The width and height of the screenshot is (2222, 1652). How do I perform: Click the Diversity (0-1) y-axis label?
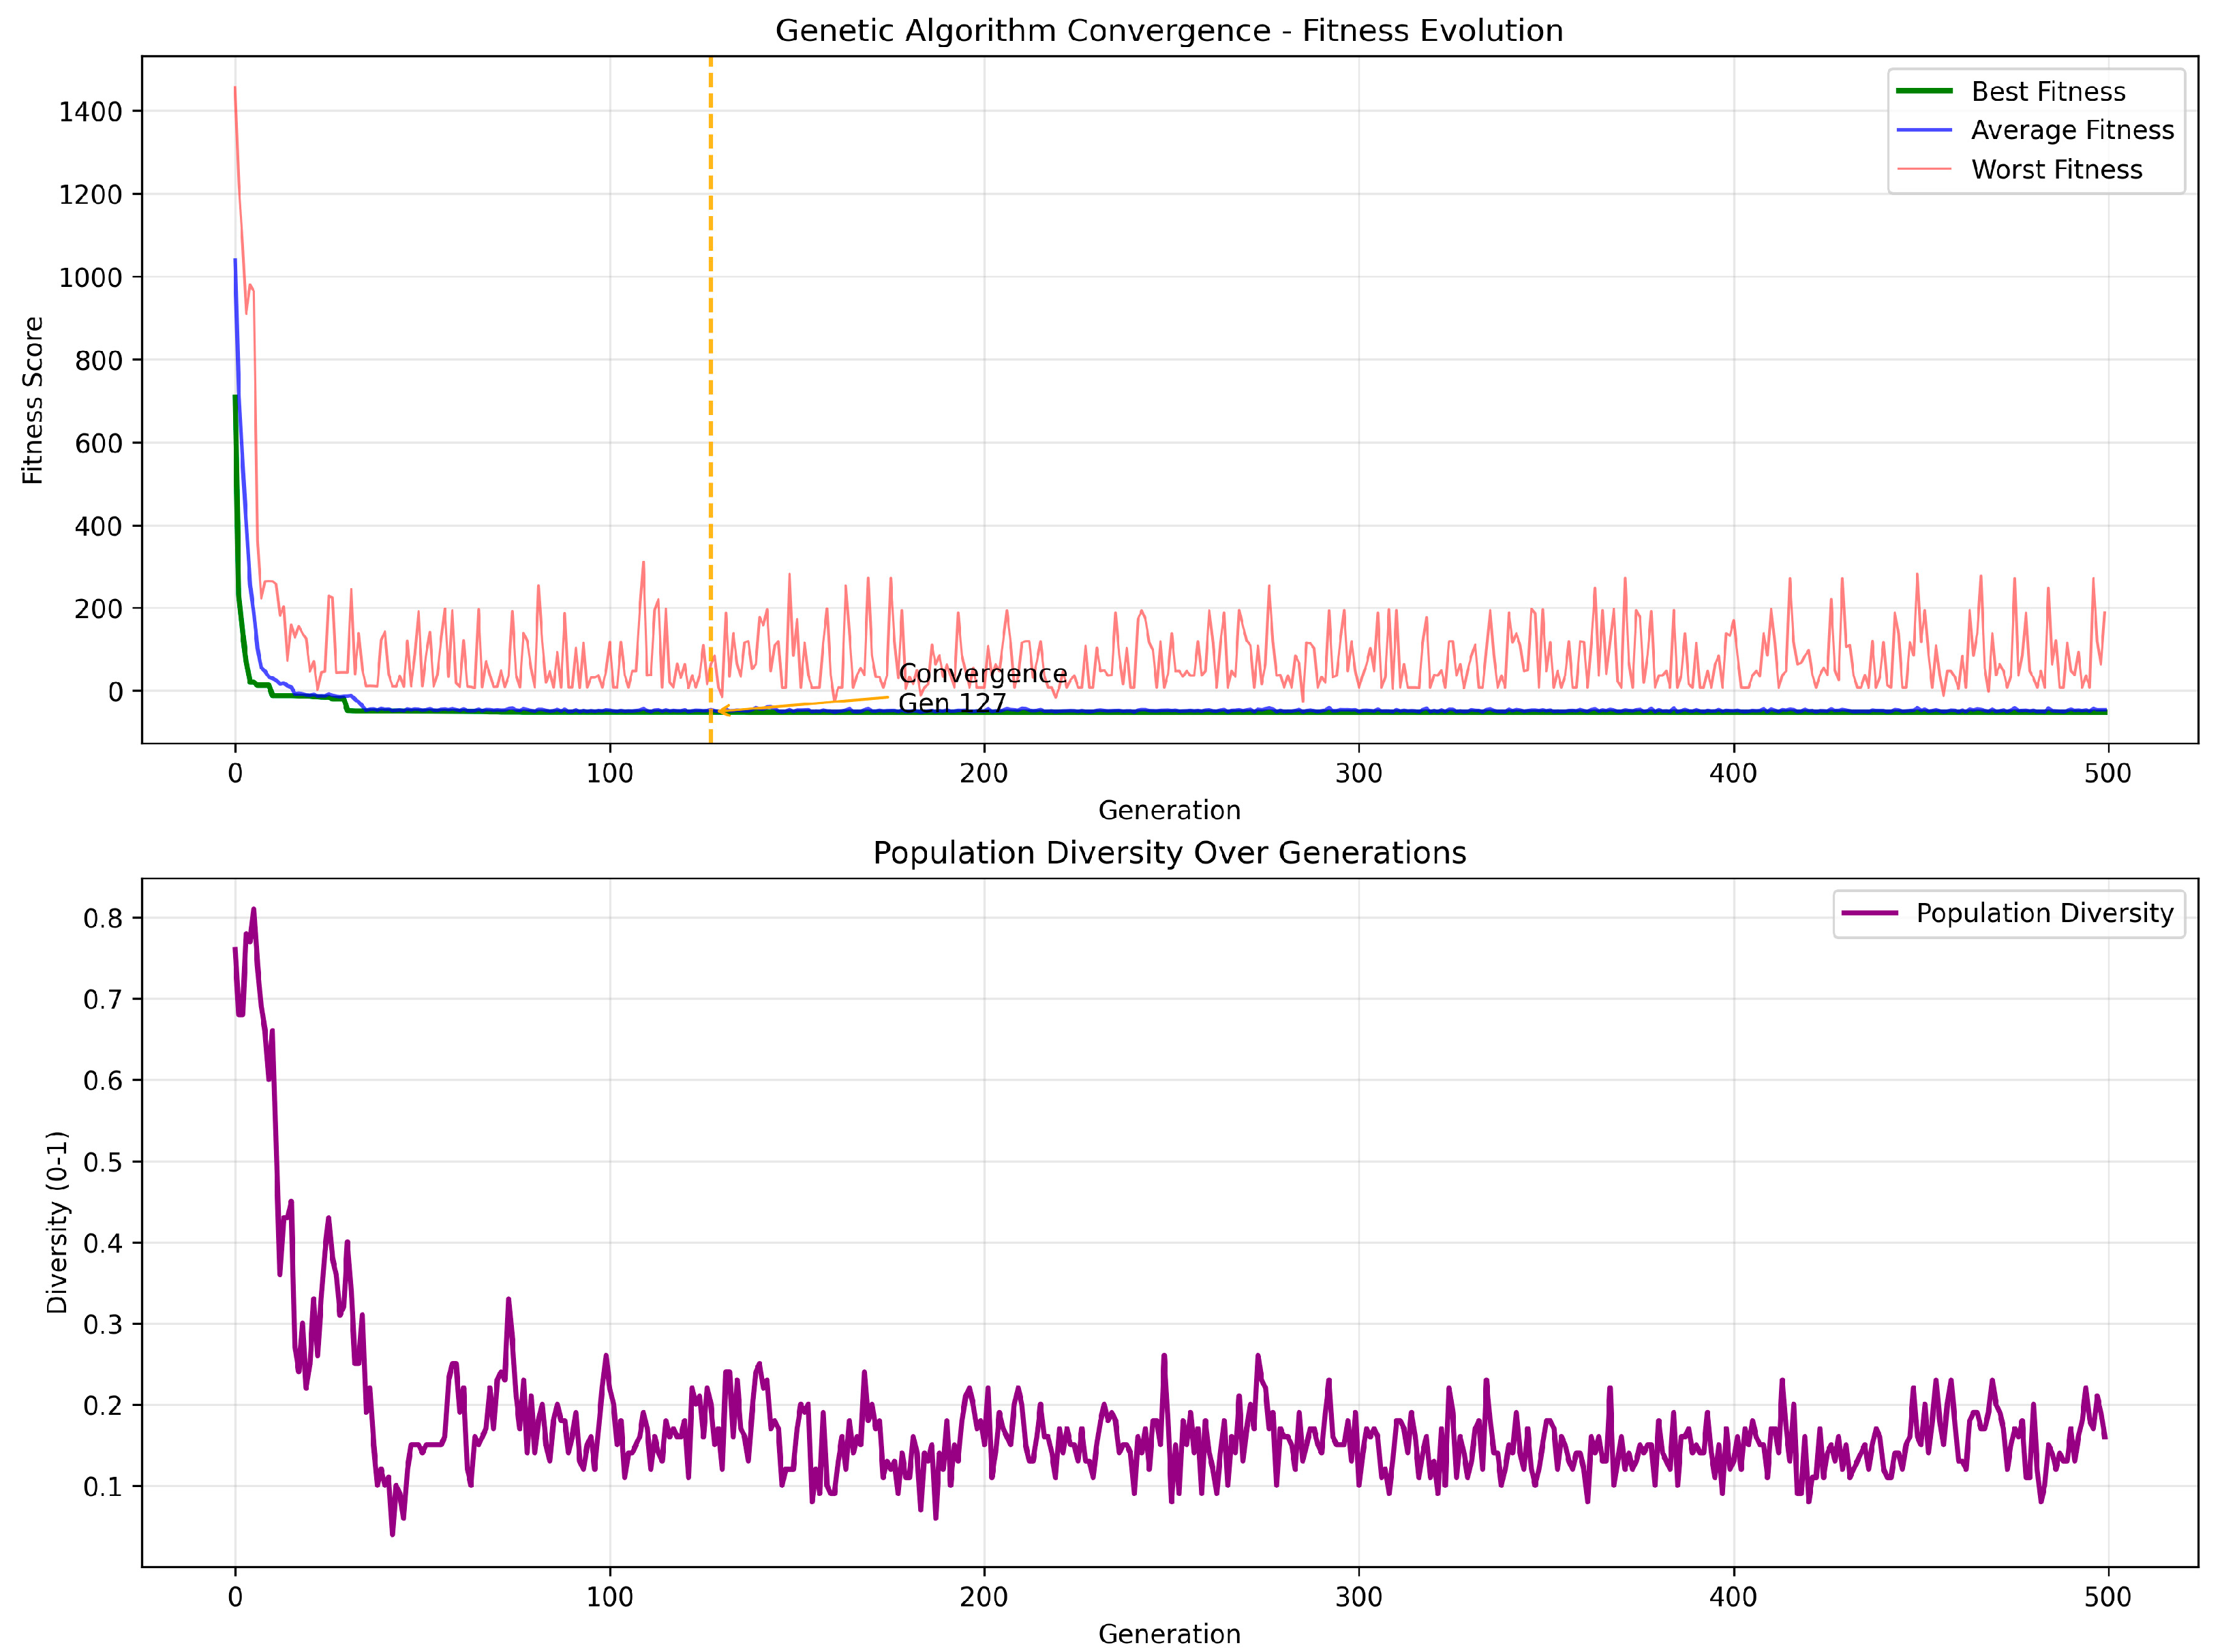pos(57,1222)
